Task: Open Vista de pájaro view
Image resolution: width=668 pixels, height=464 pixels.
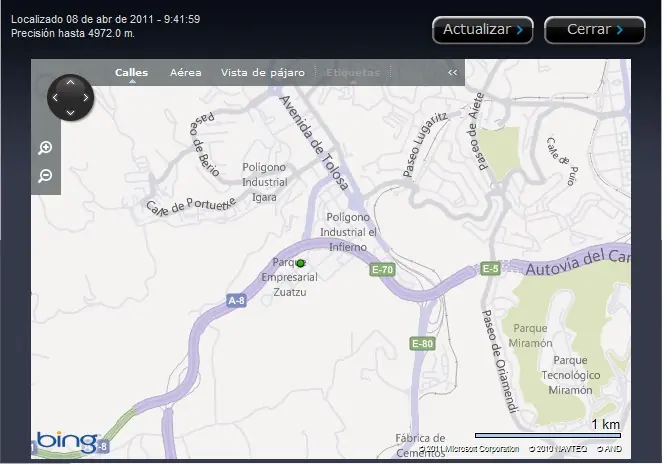Action: [x=263, y=72]
